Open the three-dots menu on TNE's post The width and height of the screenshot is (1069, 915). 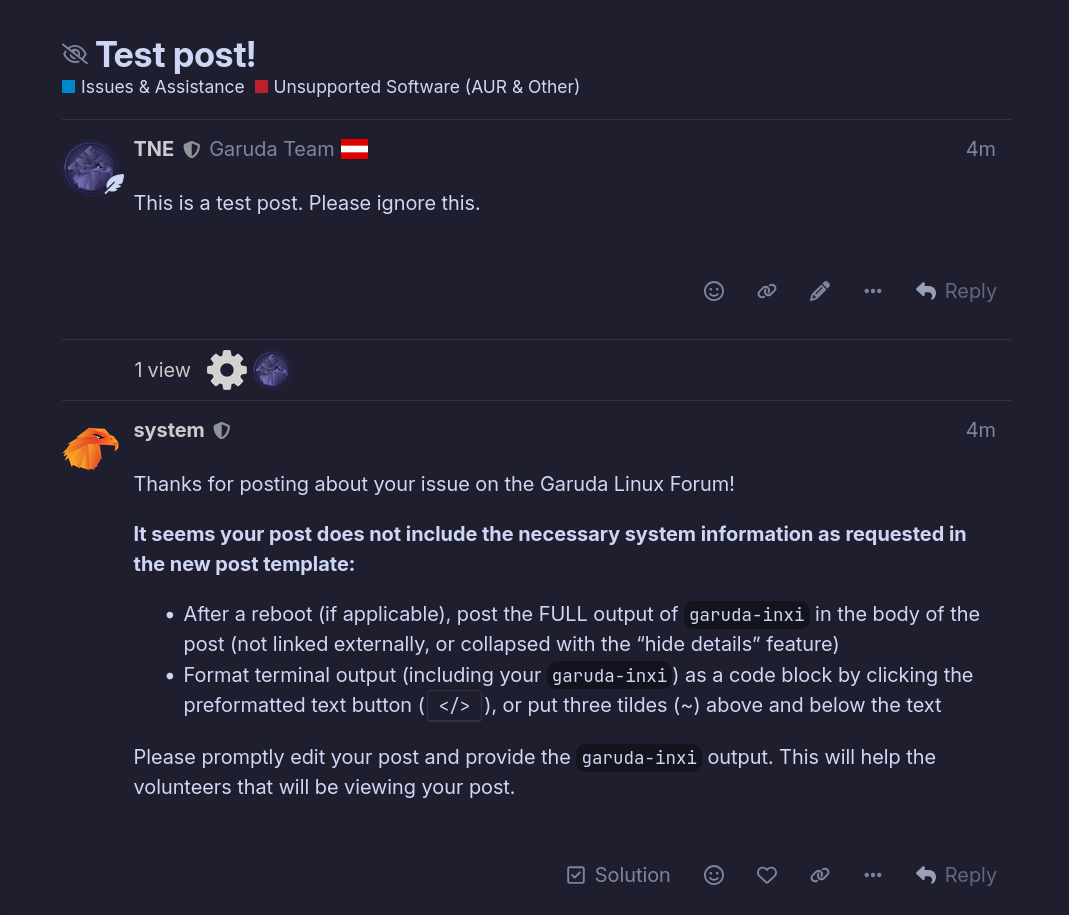pos(873,291)
